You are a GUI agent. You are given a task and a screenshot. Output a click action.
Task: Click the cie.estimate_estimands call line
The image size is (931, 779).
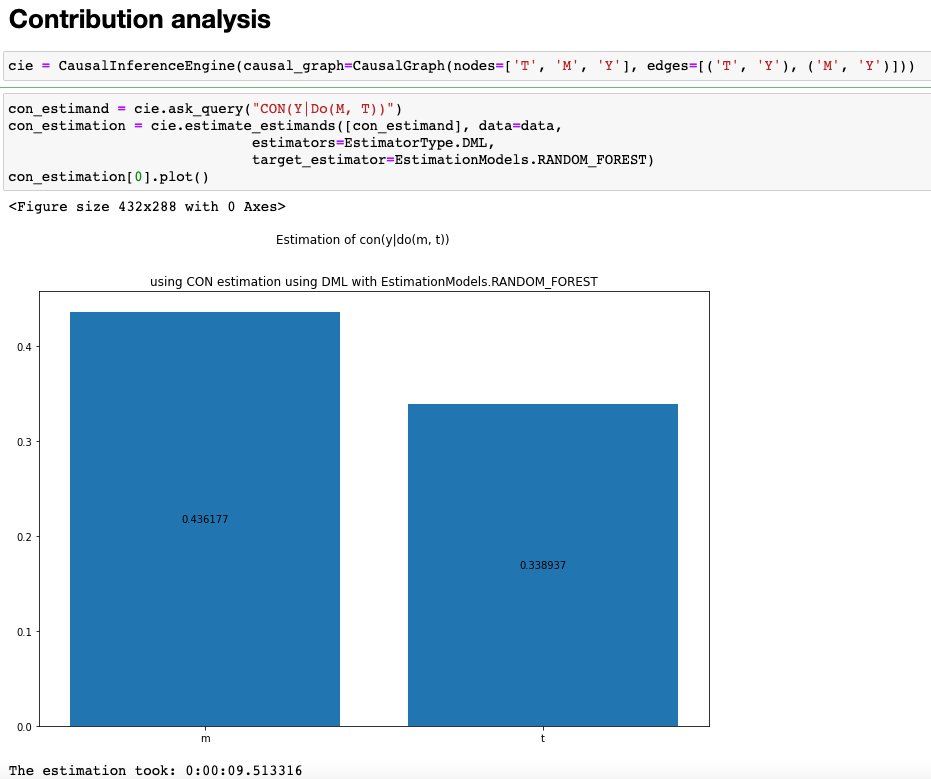(x=285, y=126)
